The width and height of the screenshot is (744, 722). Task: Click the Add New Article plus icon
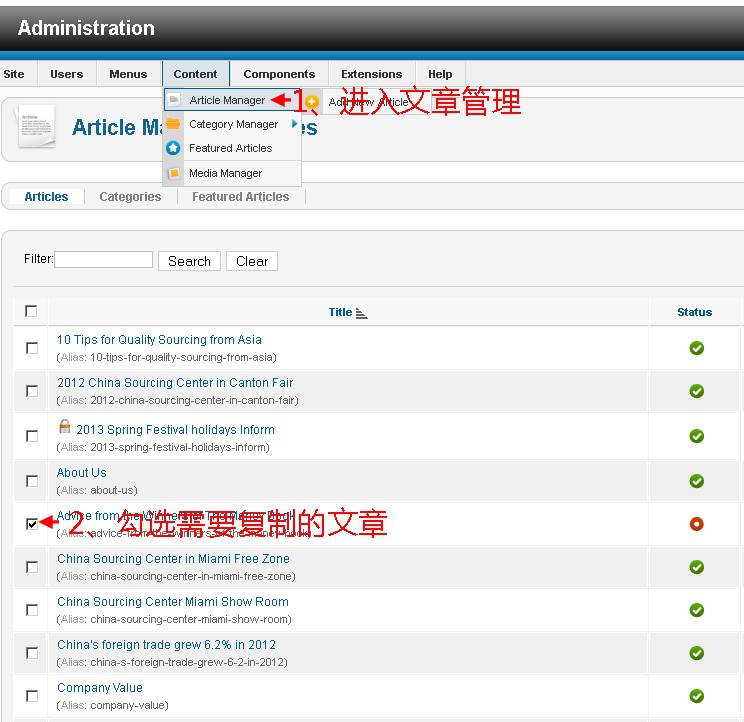coord(312,102)
